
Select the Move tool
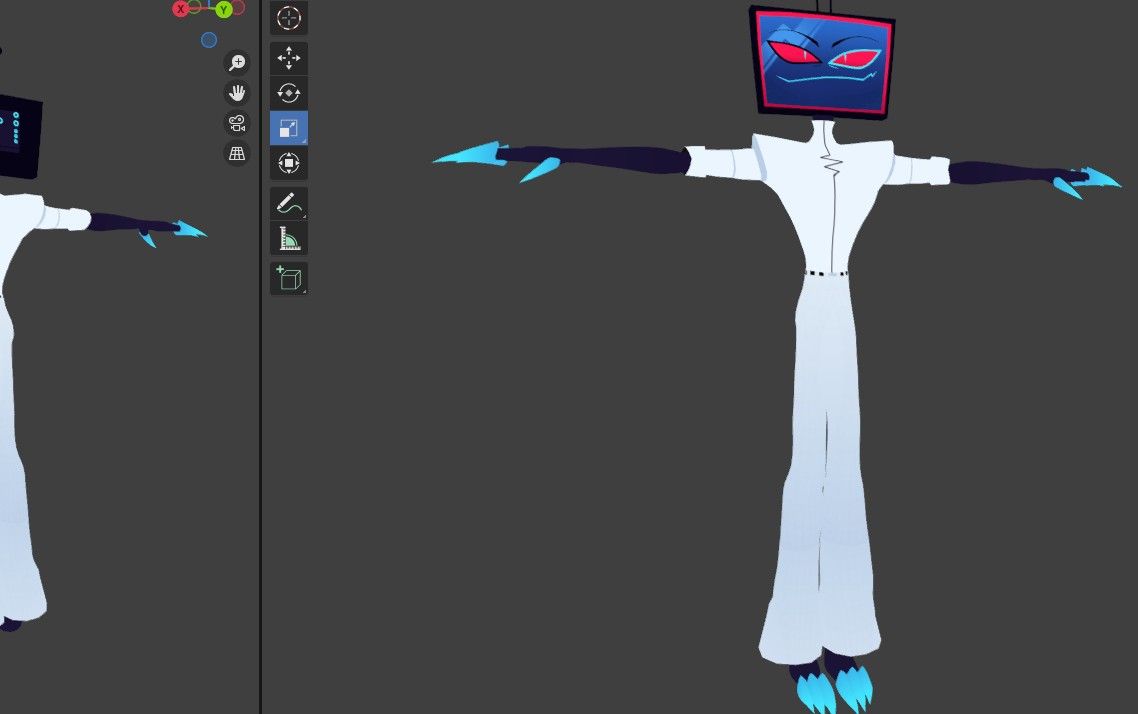click(289, 58)
